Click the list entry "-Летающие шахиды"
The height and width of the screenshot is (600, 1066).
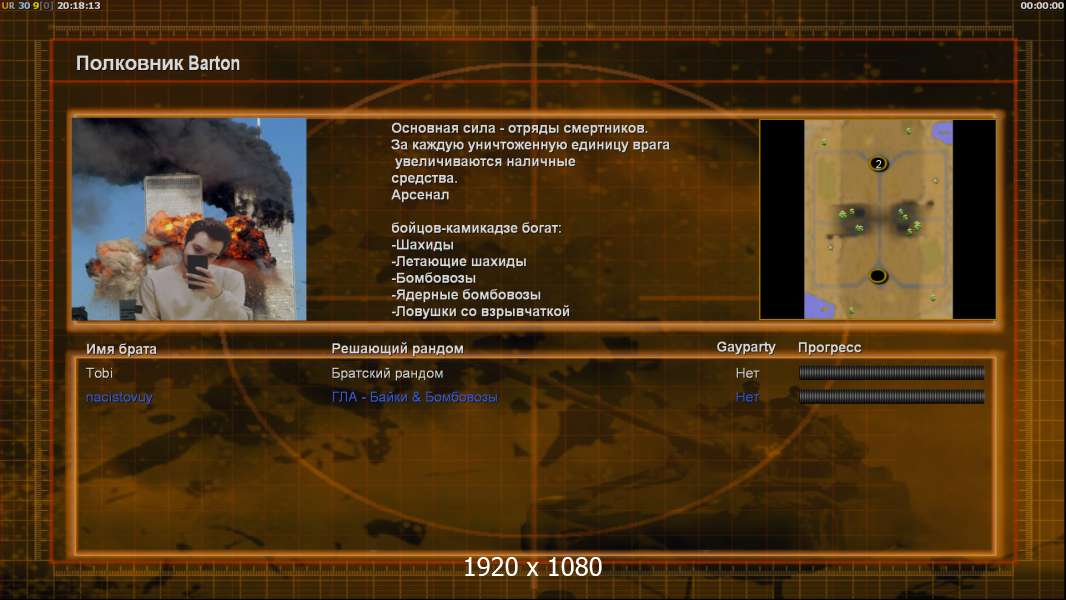point(459,262)
